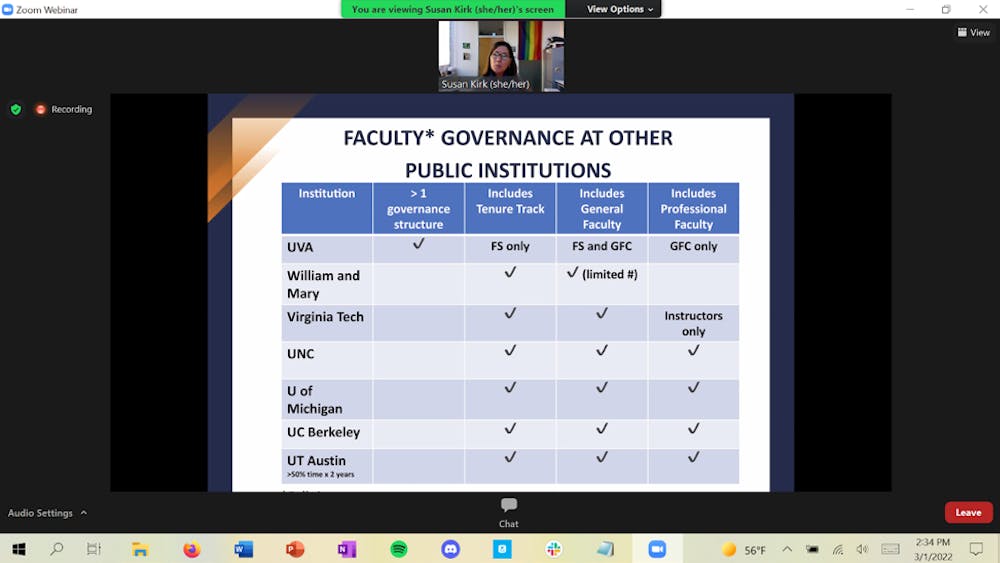The image size is (1000, 563).
Task: Leave the webinar
Action: [x=968, y=513]
